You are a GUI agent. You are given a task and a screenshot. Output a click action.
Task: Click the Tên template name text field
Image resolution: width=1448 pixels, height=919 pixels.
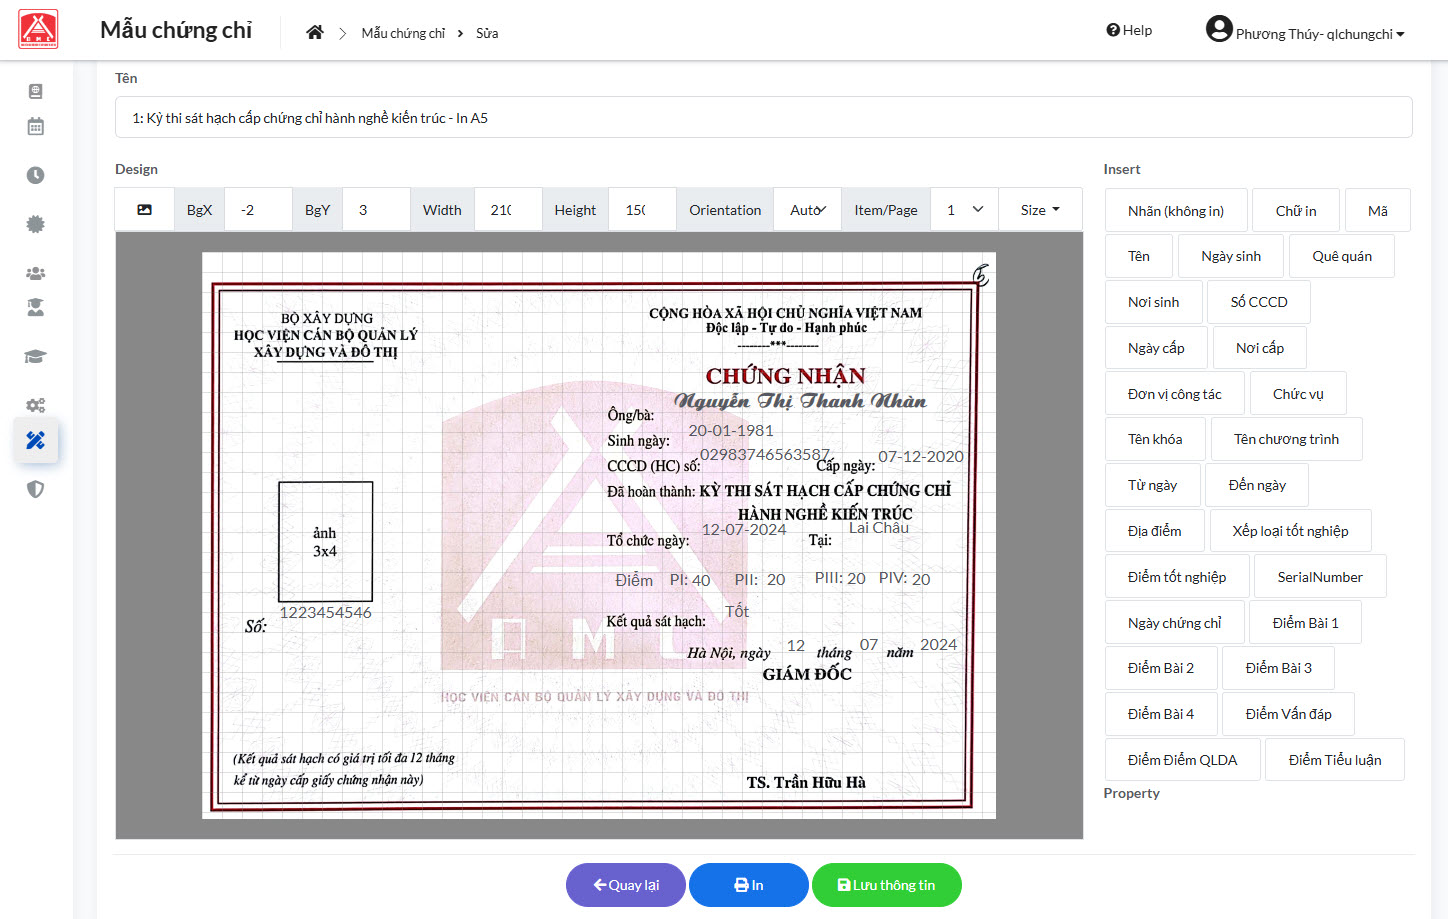click(x=763, y=118)
